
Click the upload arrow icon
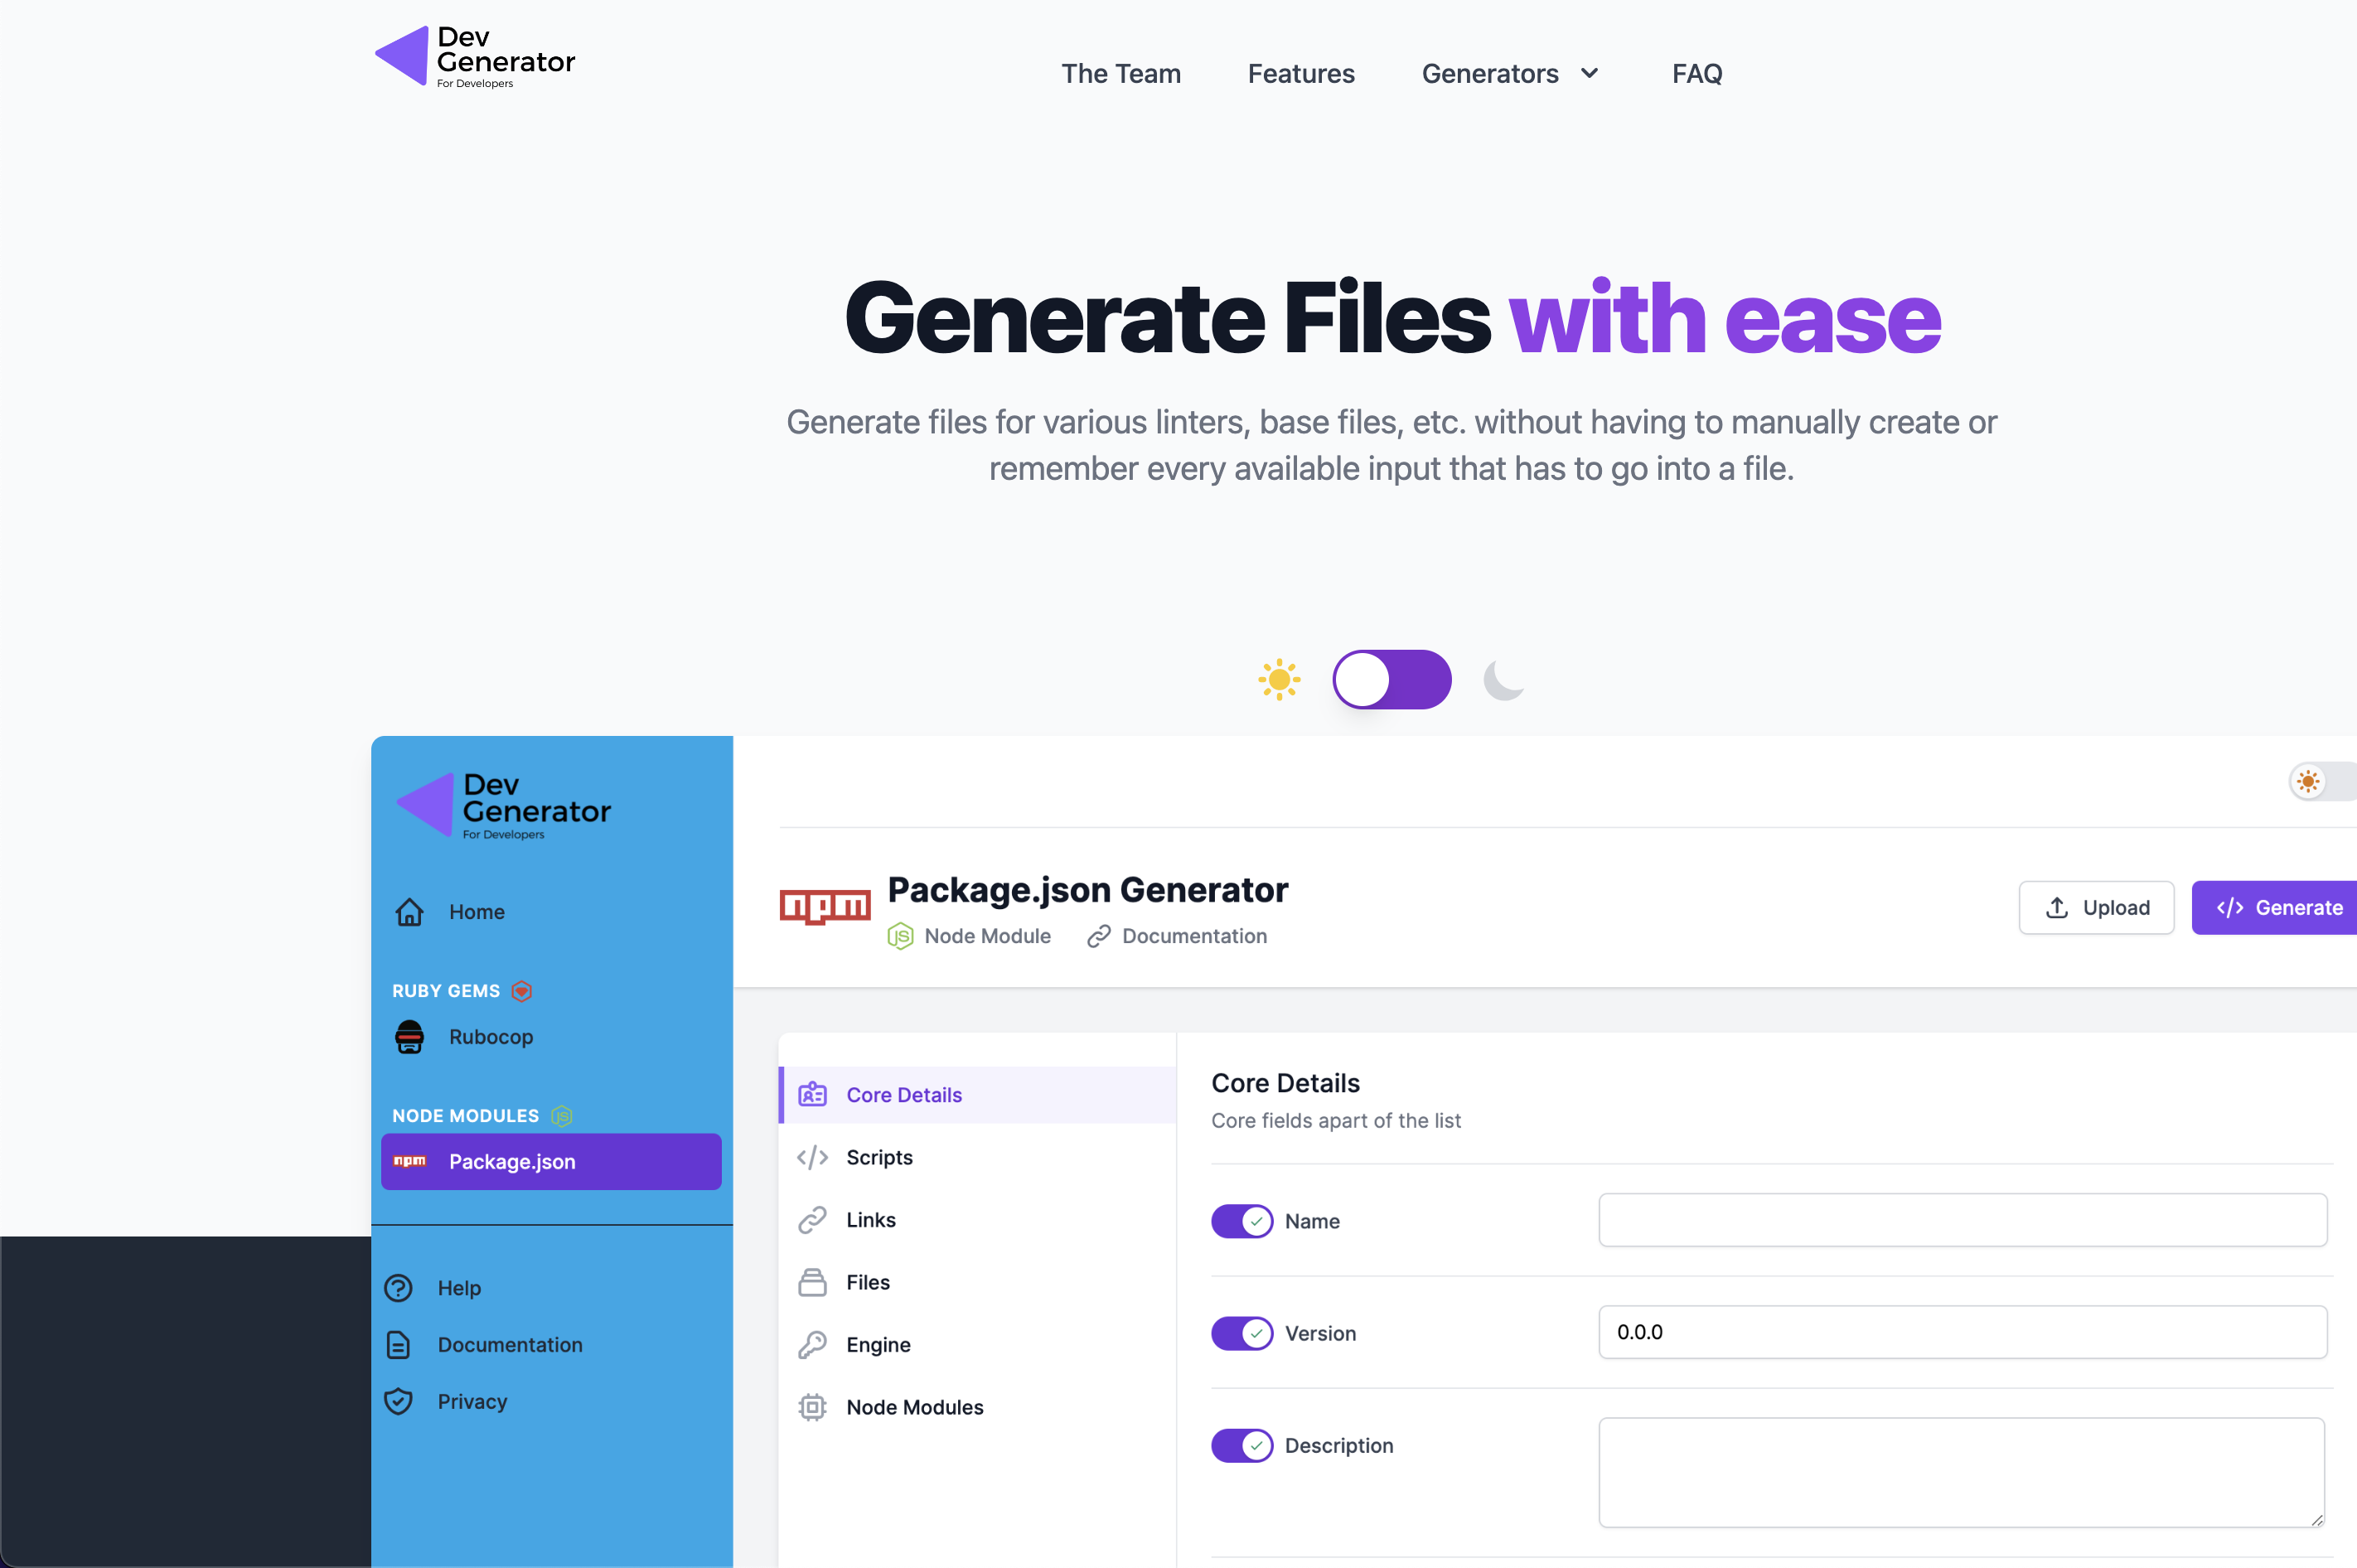(x=2057, y=908)
